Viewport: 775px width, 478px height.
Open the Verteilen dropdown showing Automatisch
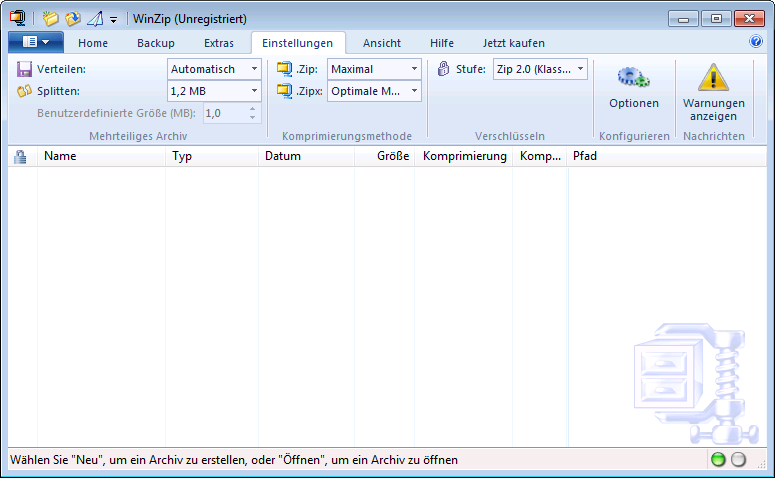214,69
